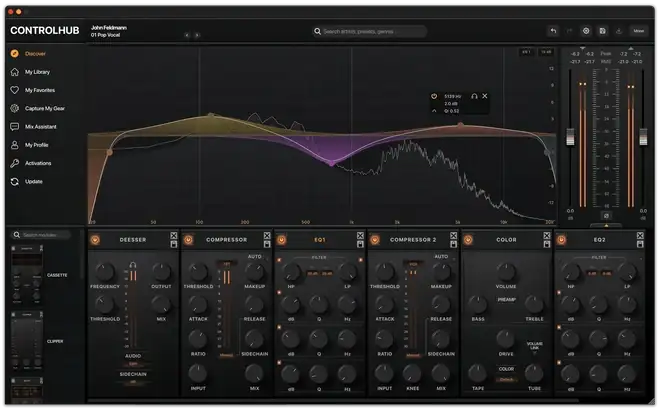This screenshot has height=410, width=660.
Task: Toggle the Compressor module power button
Action: pos(189,240)
